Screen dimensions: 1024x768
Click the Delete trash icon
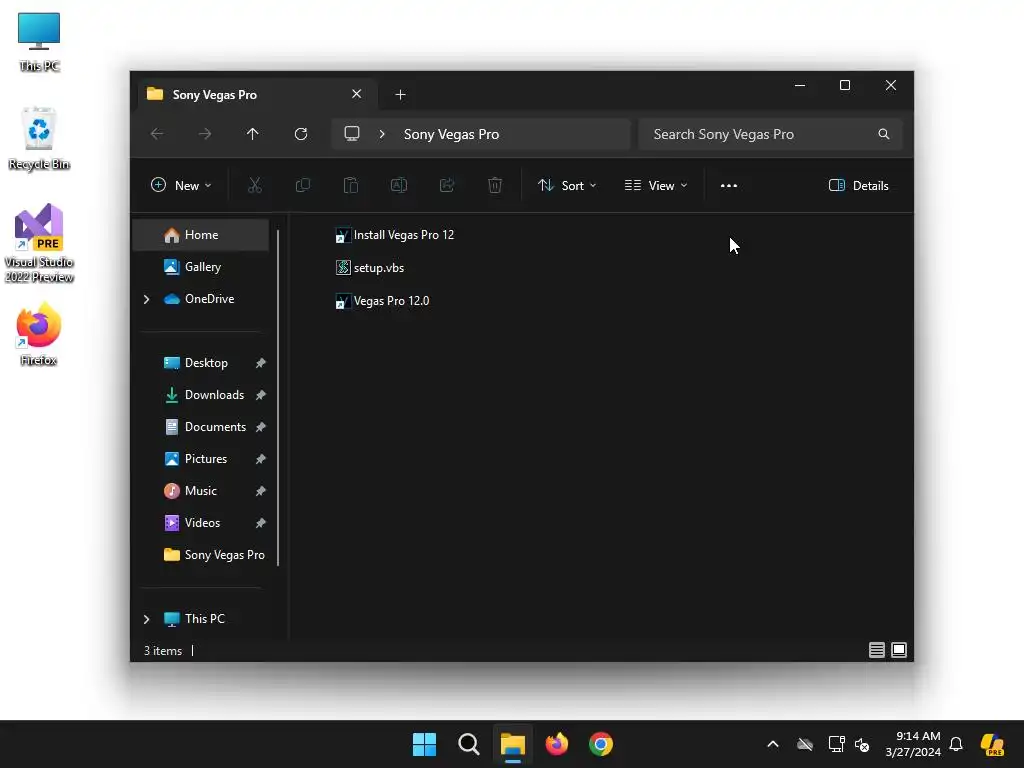495,185
